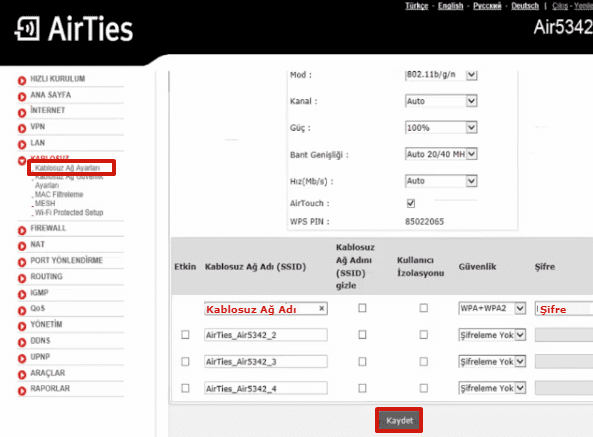Screen dimensions: 593x437
Task: Open Güvenlik dropdown for AirTies_Air5342_4
Action: [492, 388]
